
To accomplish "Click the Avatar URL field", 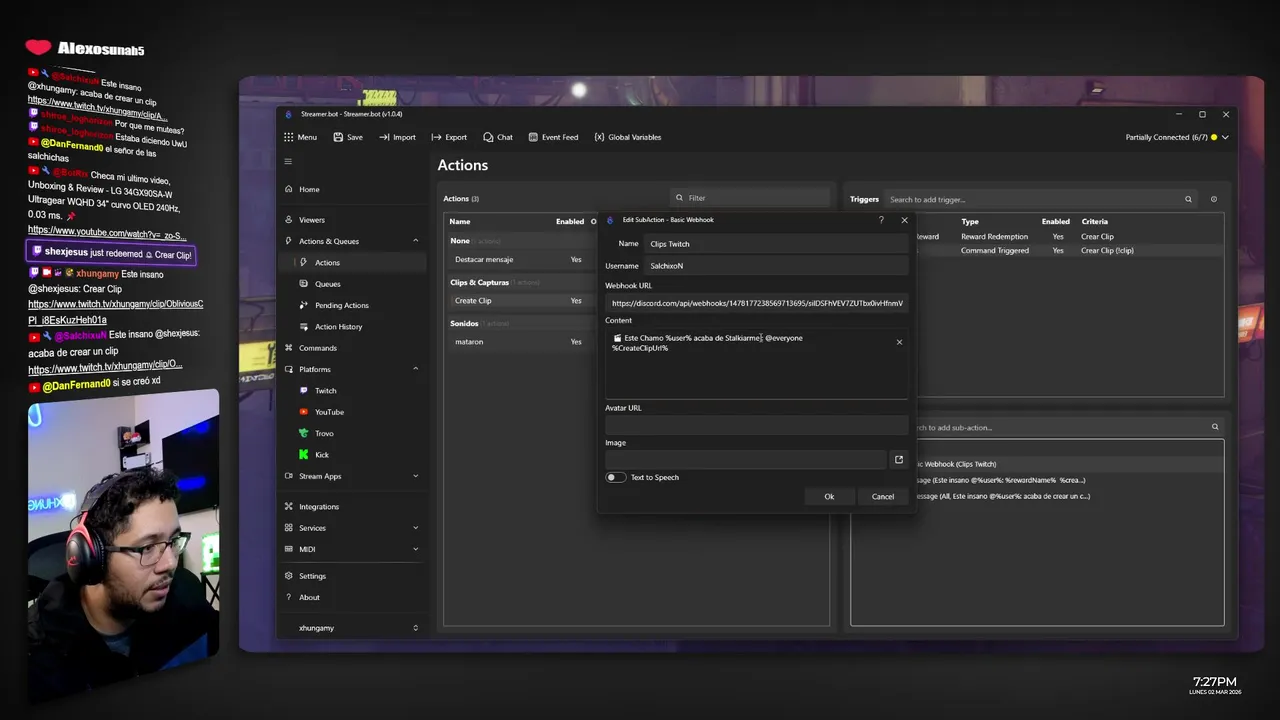I will pos(756,425).
